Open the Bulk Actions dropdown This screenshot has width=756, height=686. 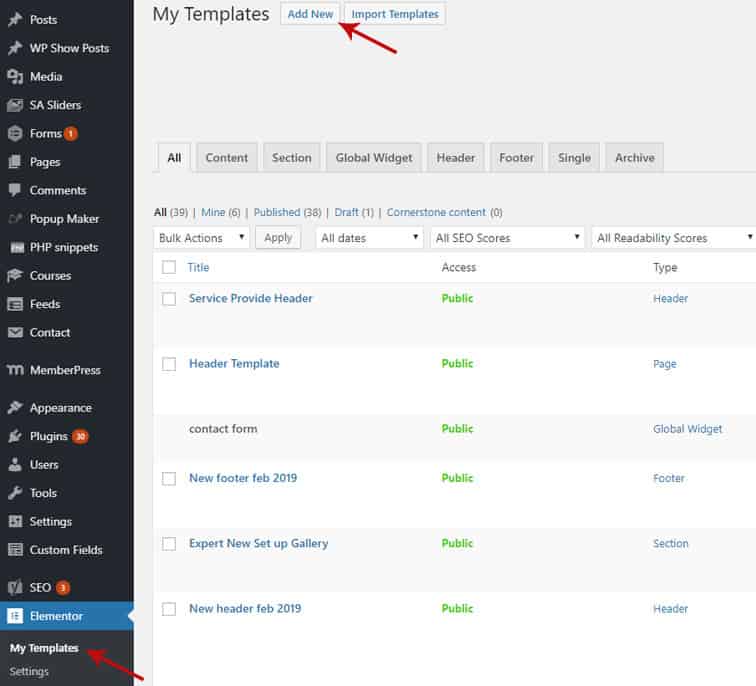point(203,238)
